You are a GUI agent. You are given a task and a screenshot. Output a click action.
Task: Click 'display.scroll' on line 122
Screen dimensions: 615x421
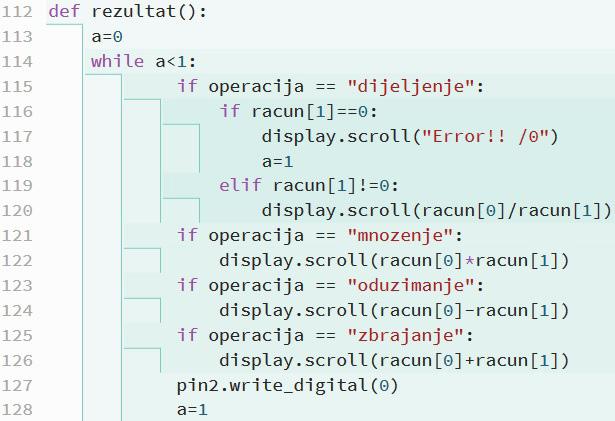click(293, 261)
